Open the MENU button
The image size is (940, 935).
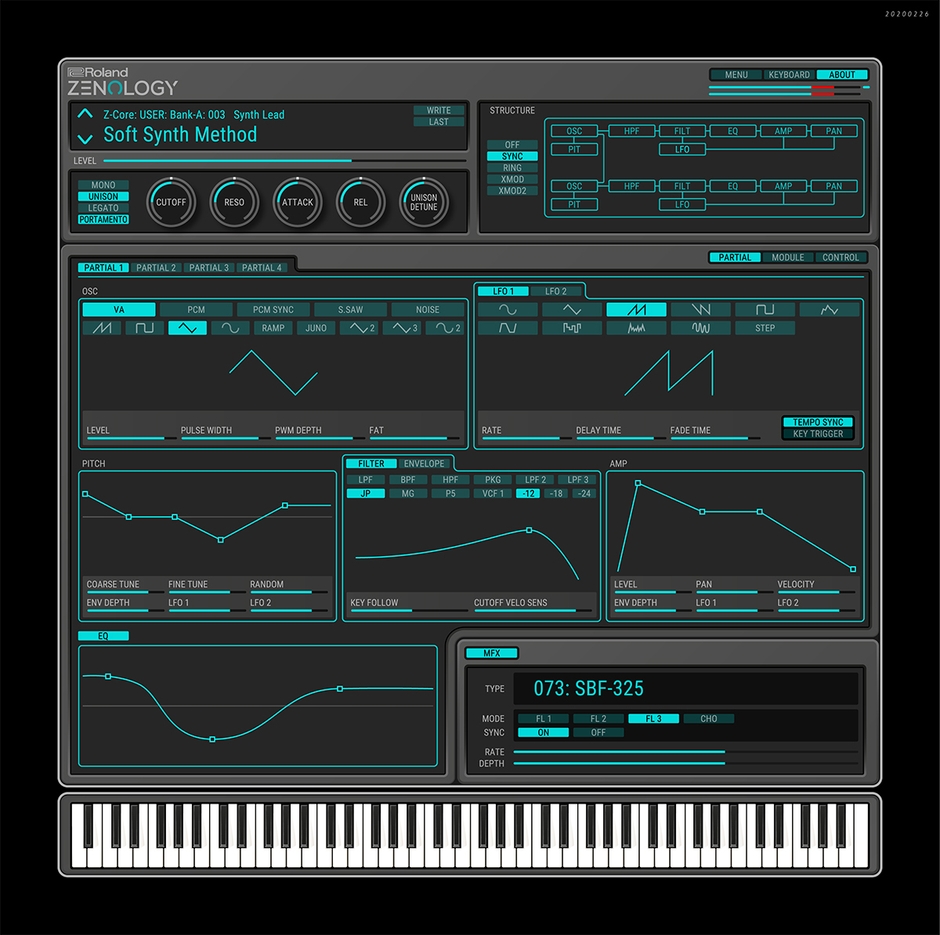click(736, 75)
